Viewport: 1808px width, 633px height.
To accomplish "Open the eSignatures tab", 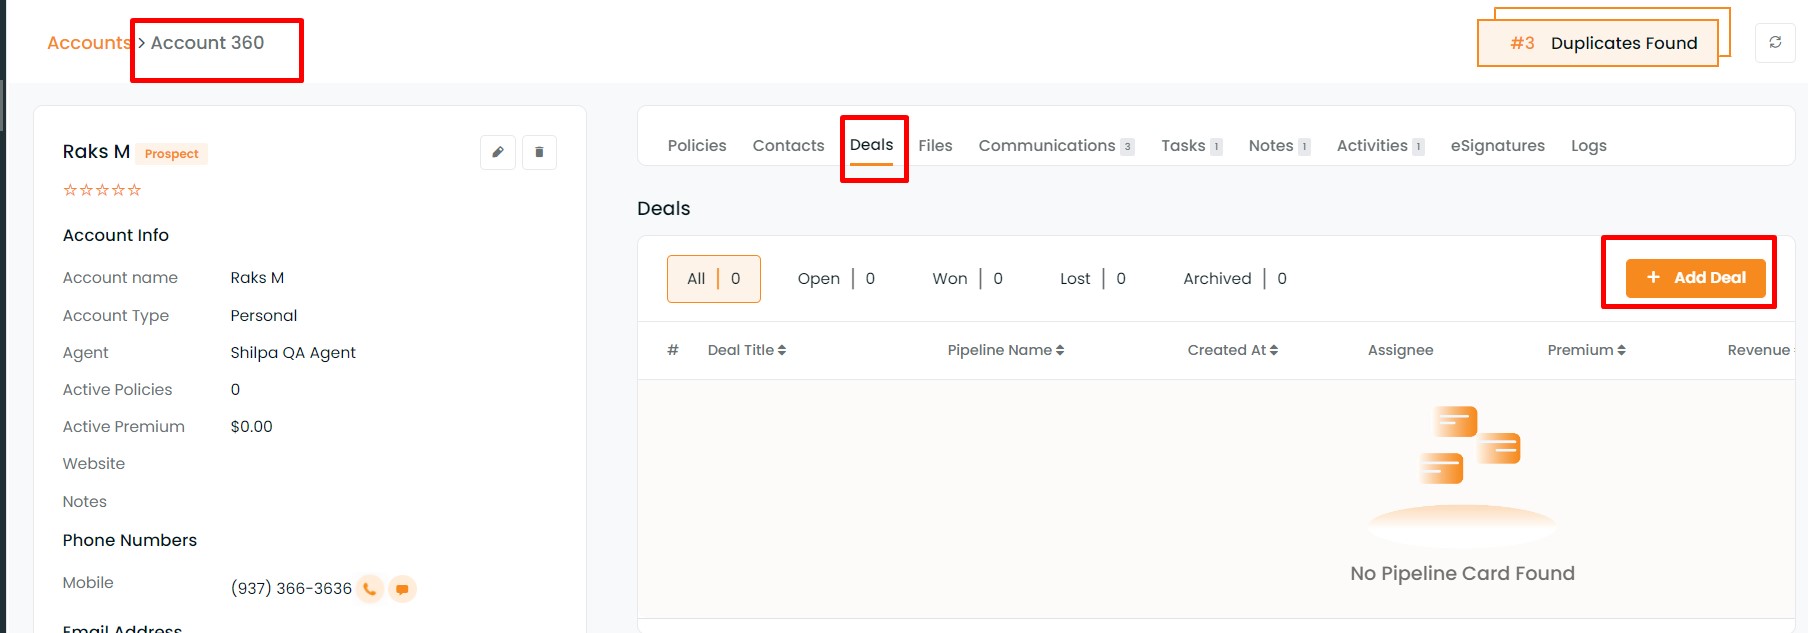I will pyautogui.click(x=1498, y=146).
